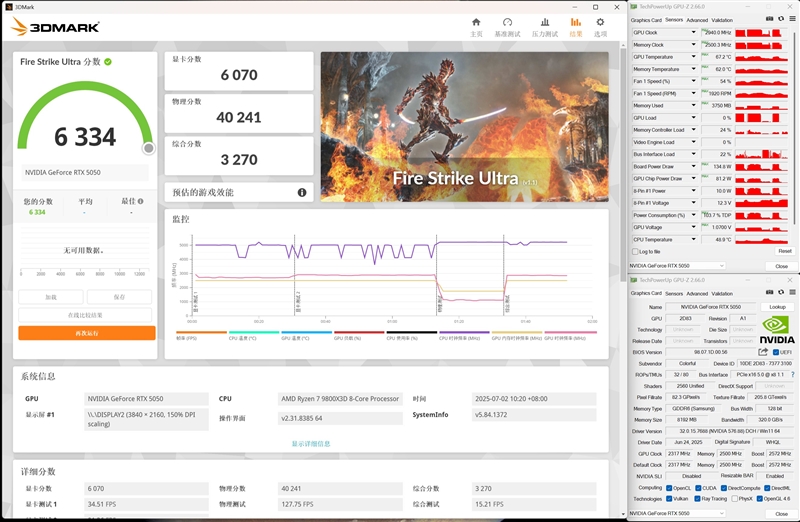The height and width of the screenshot is (522, 800).
Task: Click the screenshot camera icon in upper GPU-Z window
Action: coord(769,19)
